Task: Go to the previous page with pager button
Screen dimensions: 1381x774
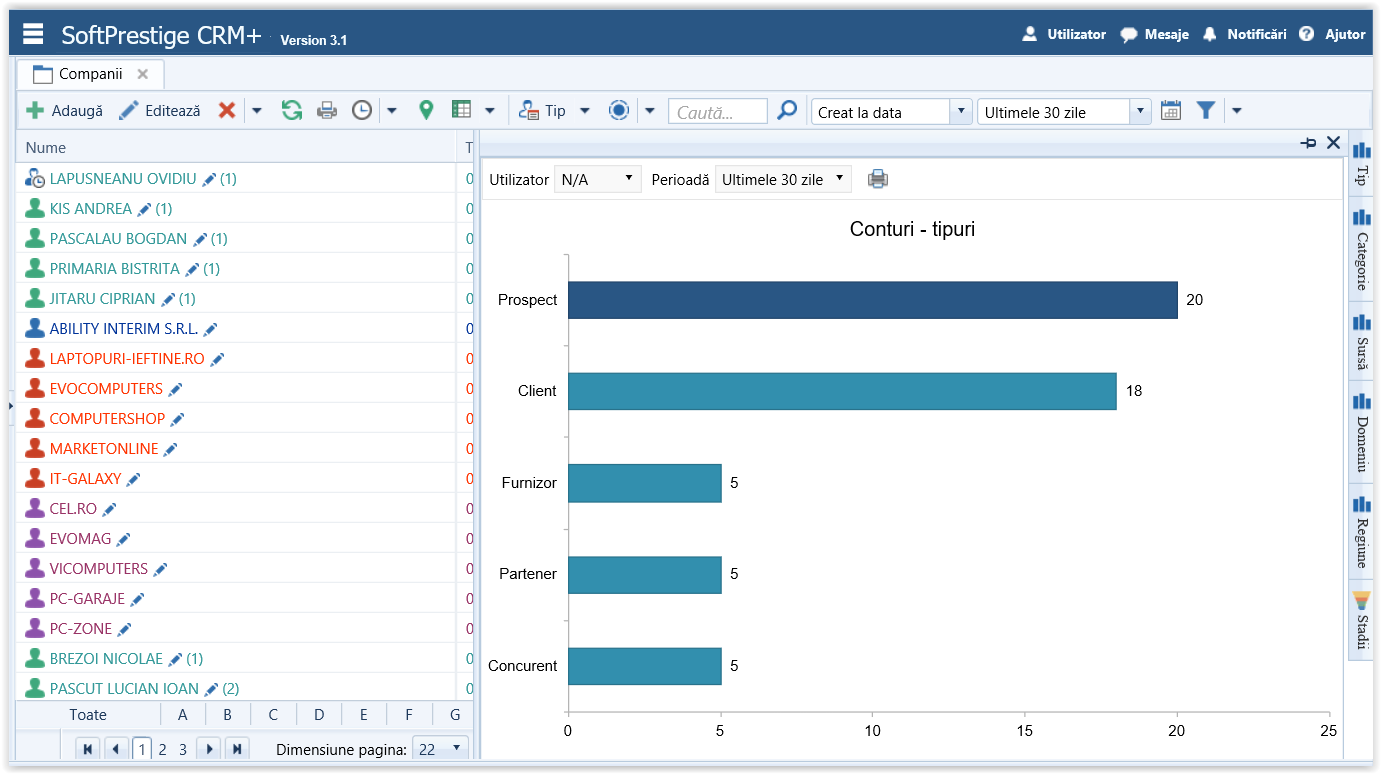Action: click(116, 749)
